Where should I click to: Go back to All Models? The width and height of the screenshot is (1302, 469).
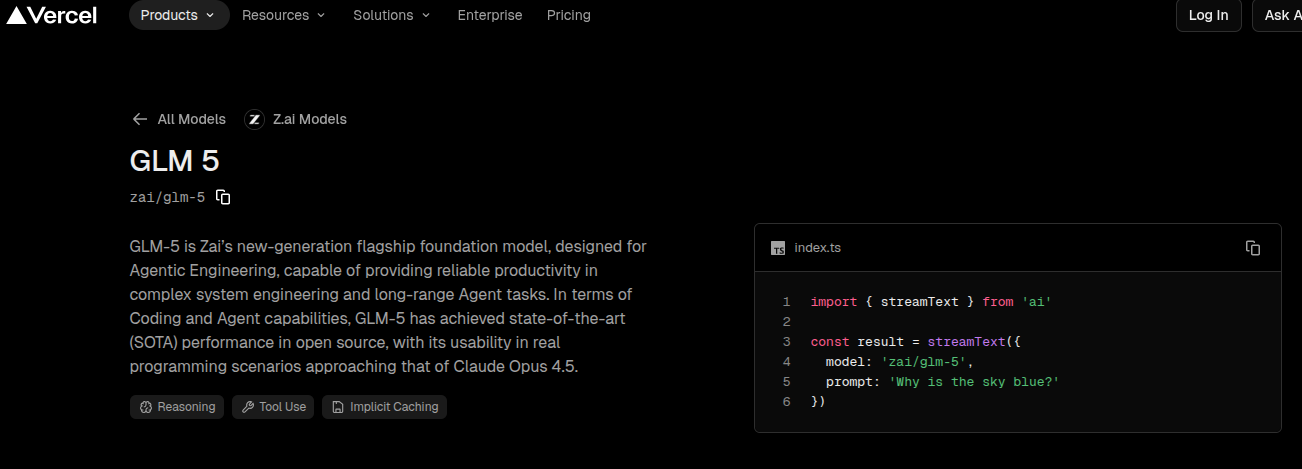(x=191, y=119)
